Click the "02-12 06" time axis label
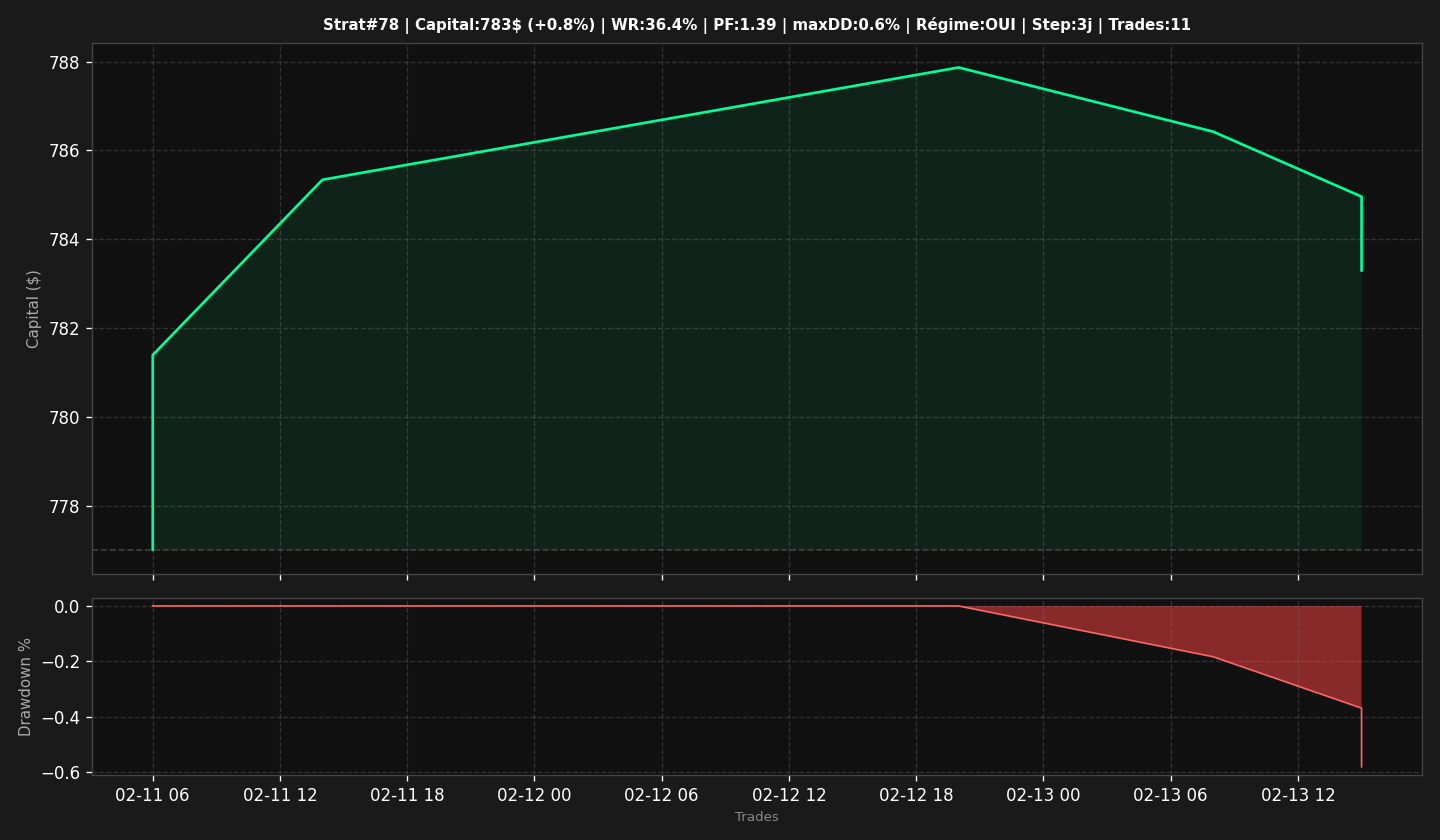The image size is (1440, 840). pyautogui.click(x=662, y=795)
